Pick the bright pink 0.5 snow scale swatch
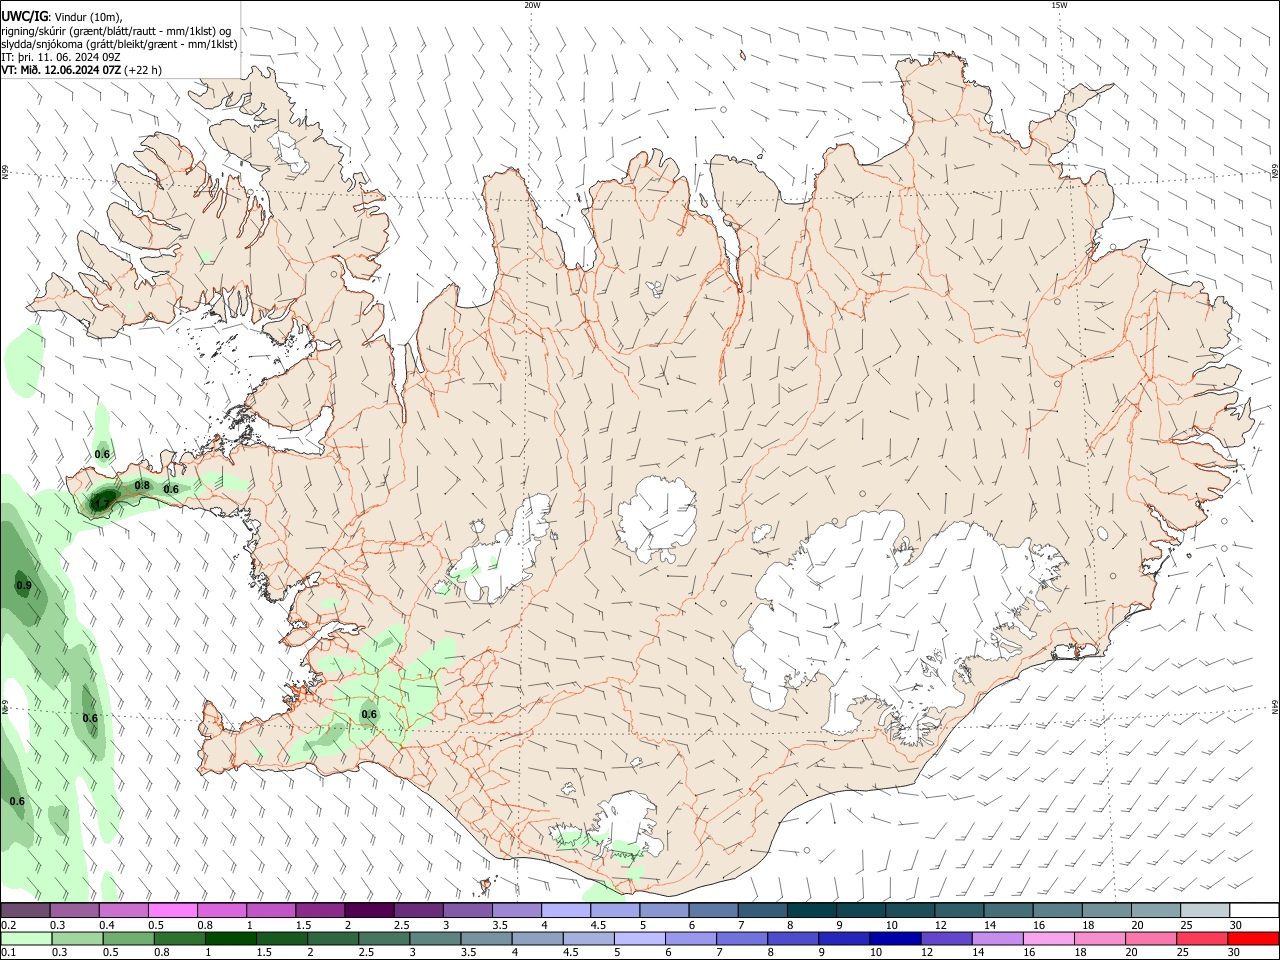 click(x=172, y=911)
